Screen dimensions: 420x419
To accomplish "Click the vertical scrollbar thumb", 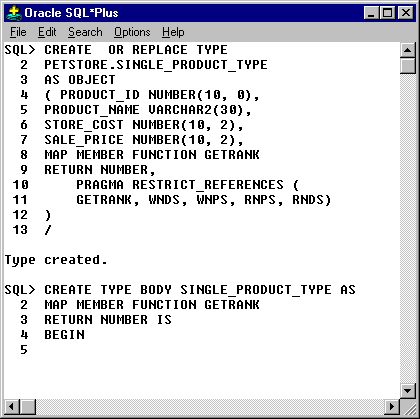I will (408, 66).
